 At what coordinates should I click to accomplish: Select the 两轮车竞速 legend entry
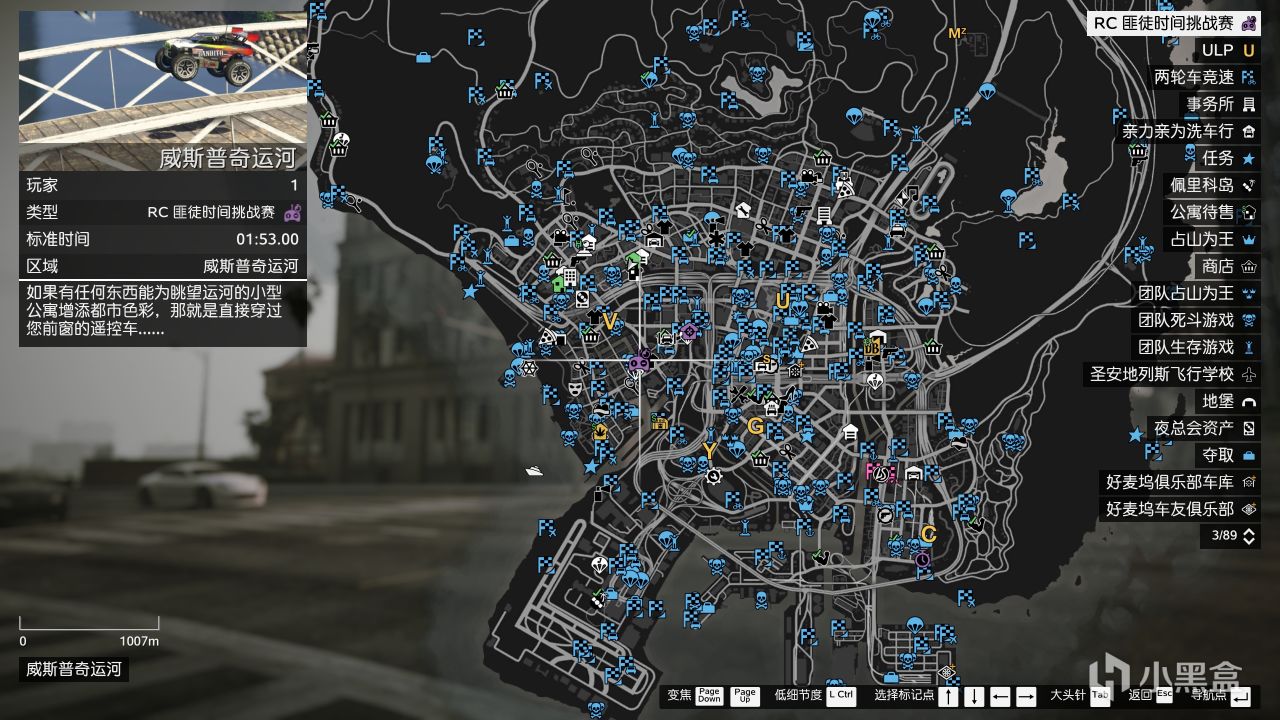[x=1204, y=77]
